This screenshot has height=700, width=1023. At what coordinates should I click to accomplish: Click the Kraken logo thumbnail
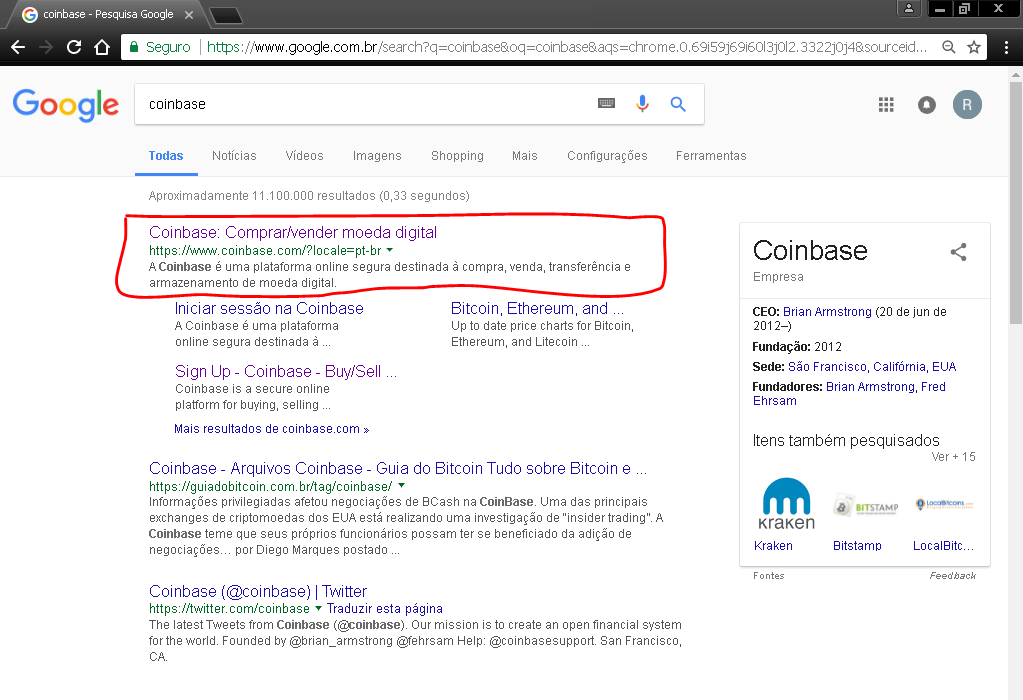click(786, 503)
